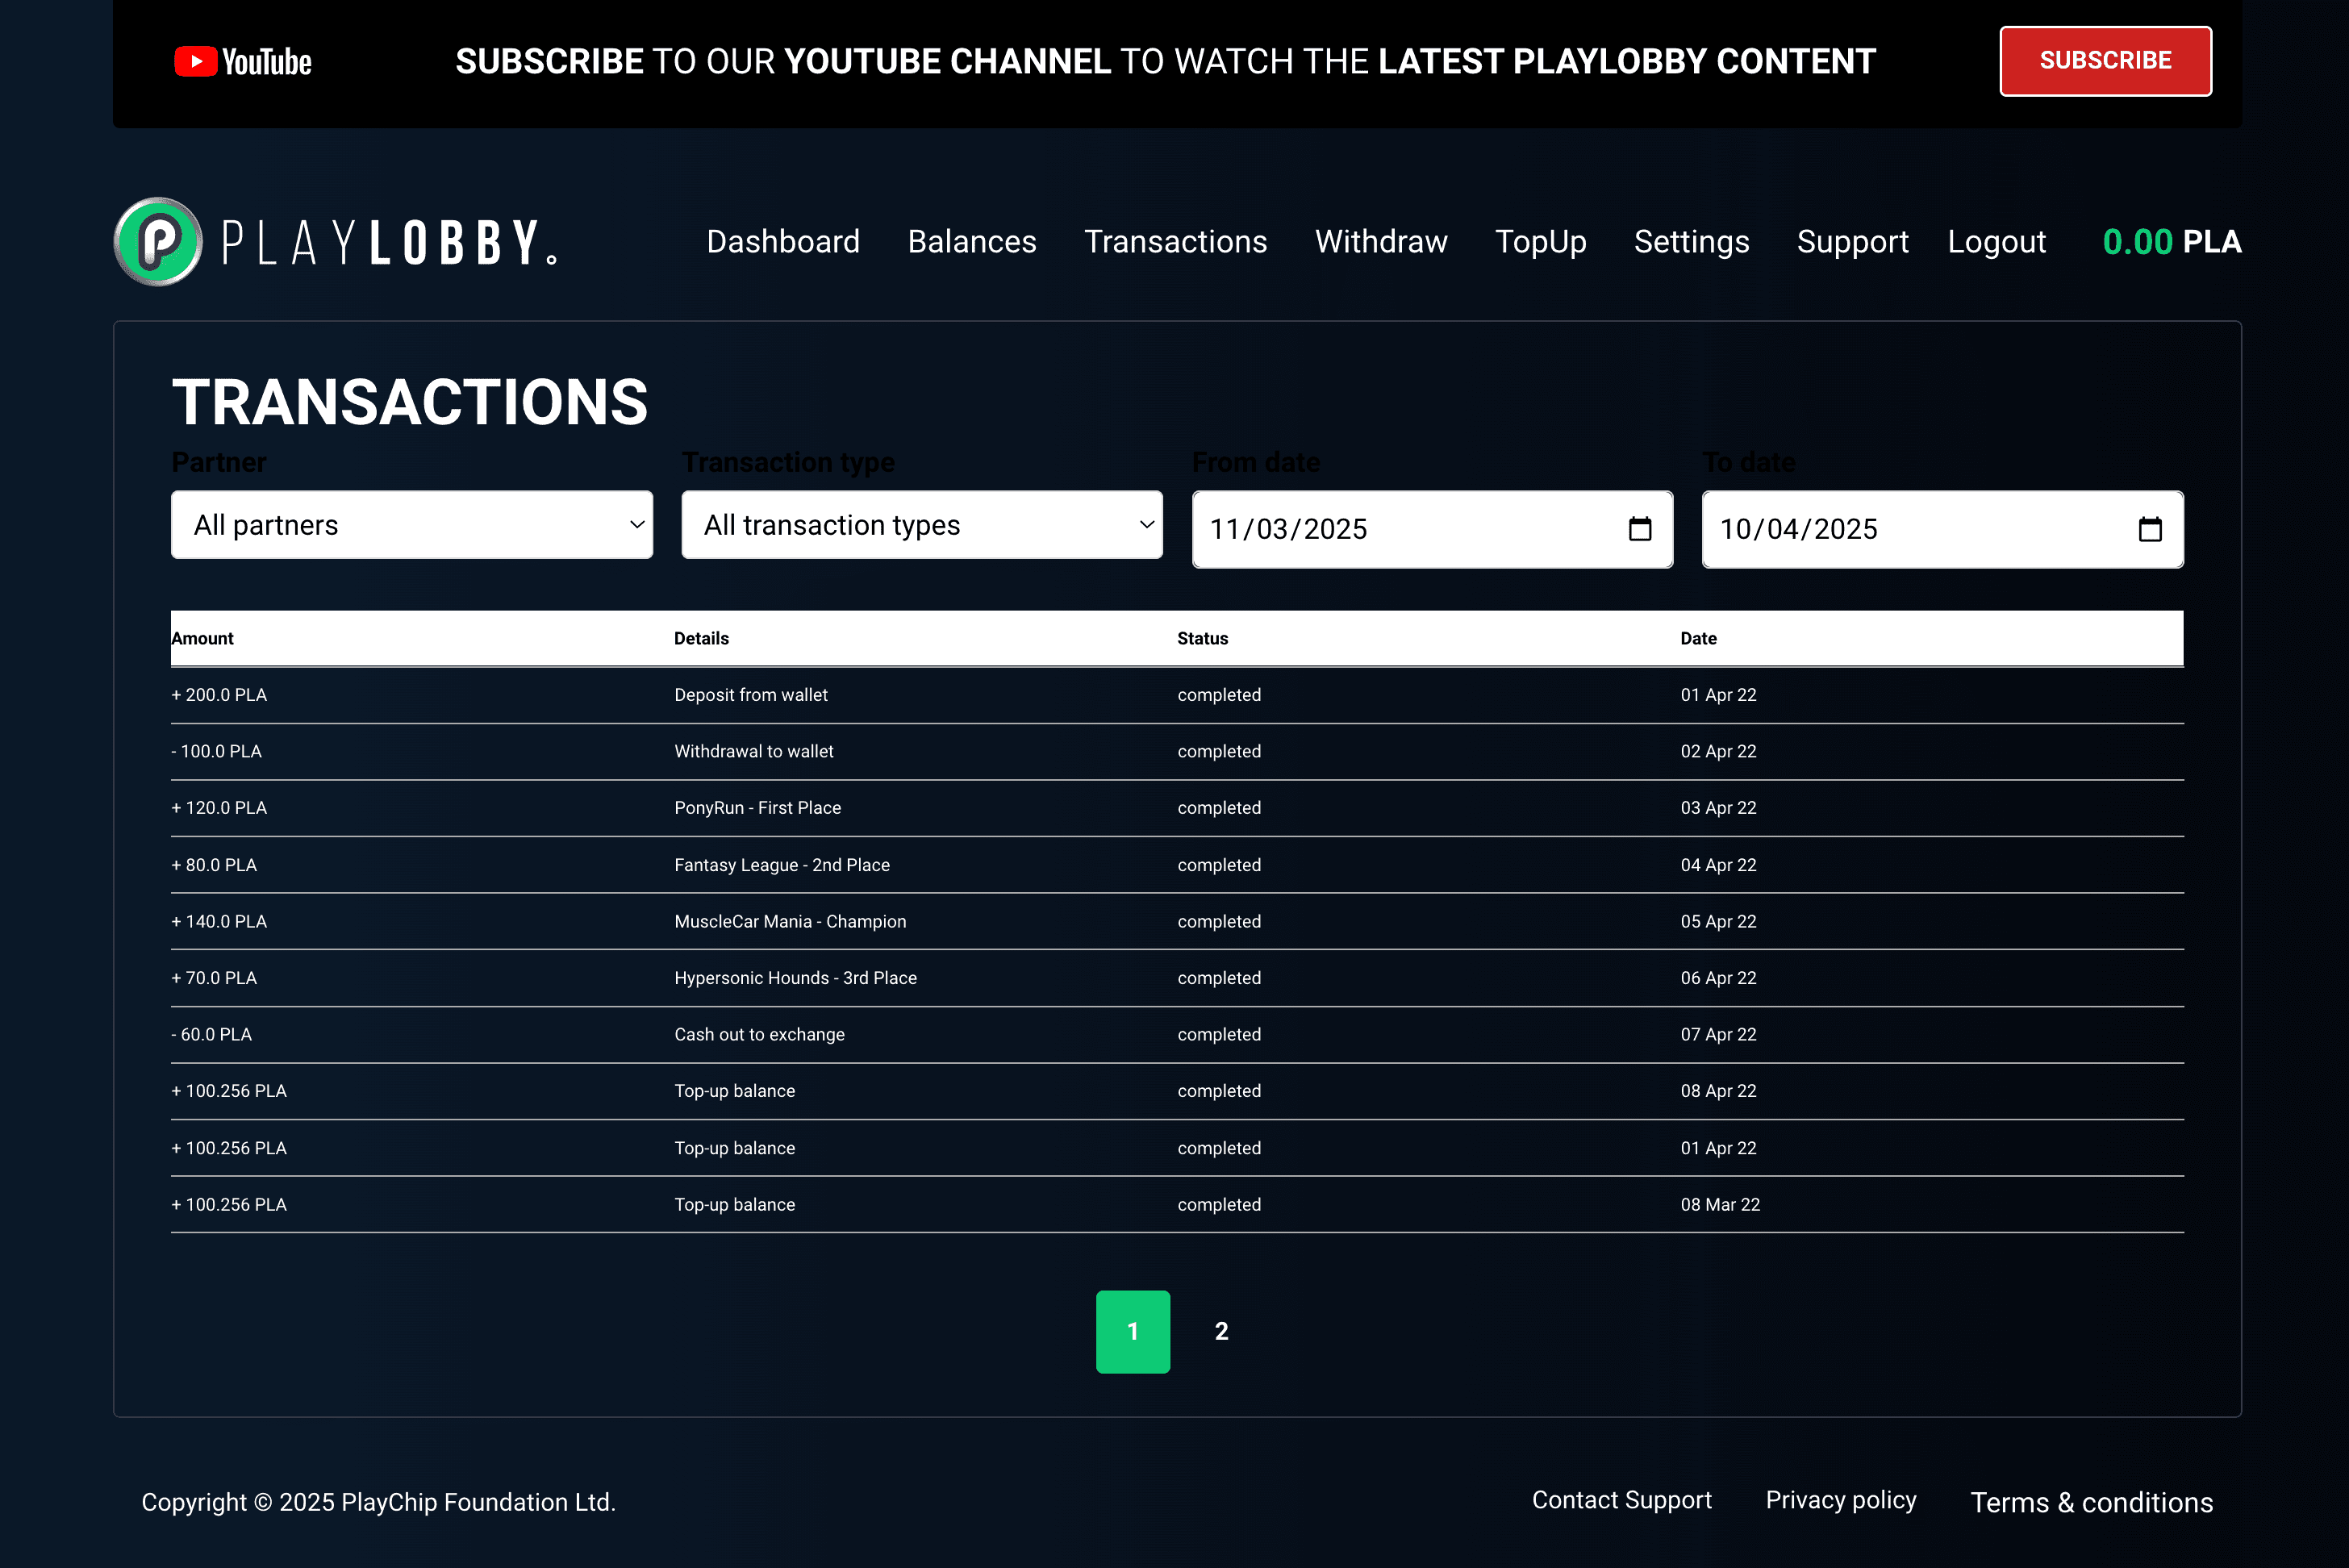Click the red SUBSCRIBE button
The image size is (2349, 1568).
[x=2104, y=61]
